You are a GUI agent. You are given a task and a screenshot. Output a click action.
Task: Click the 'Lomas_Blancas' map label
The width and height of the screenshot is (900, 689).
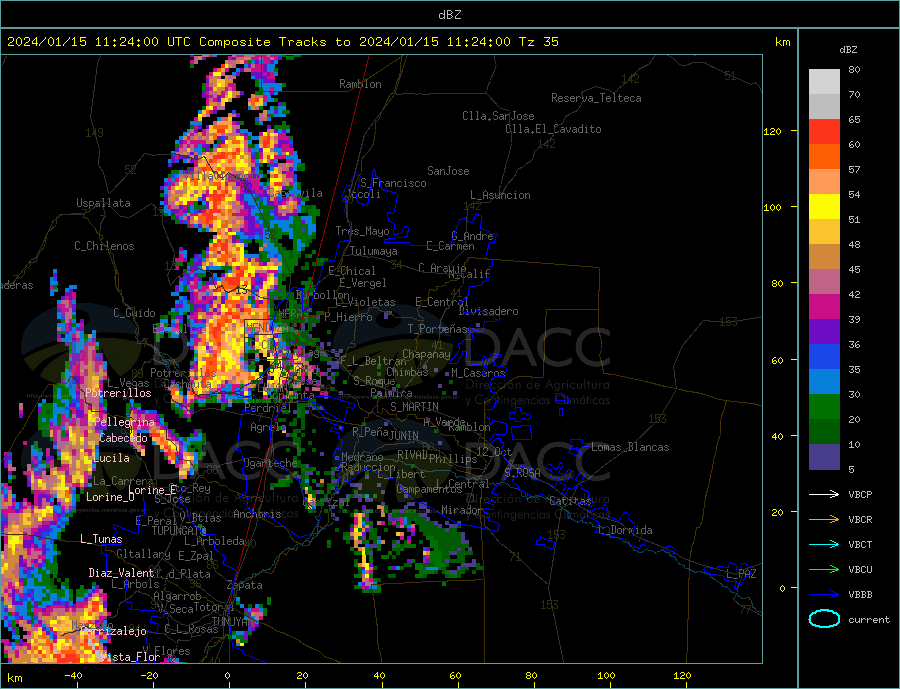pos(630,447)
